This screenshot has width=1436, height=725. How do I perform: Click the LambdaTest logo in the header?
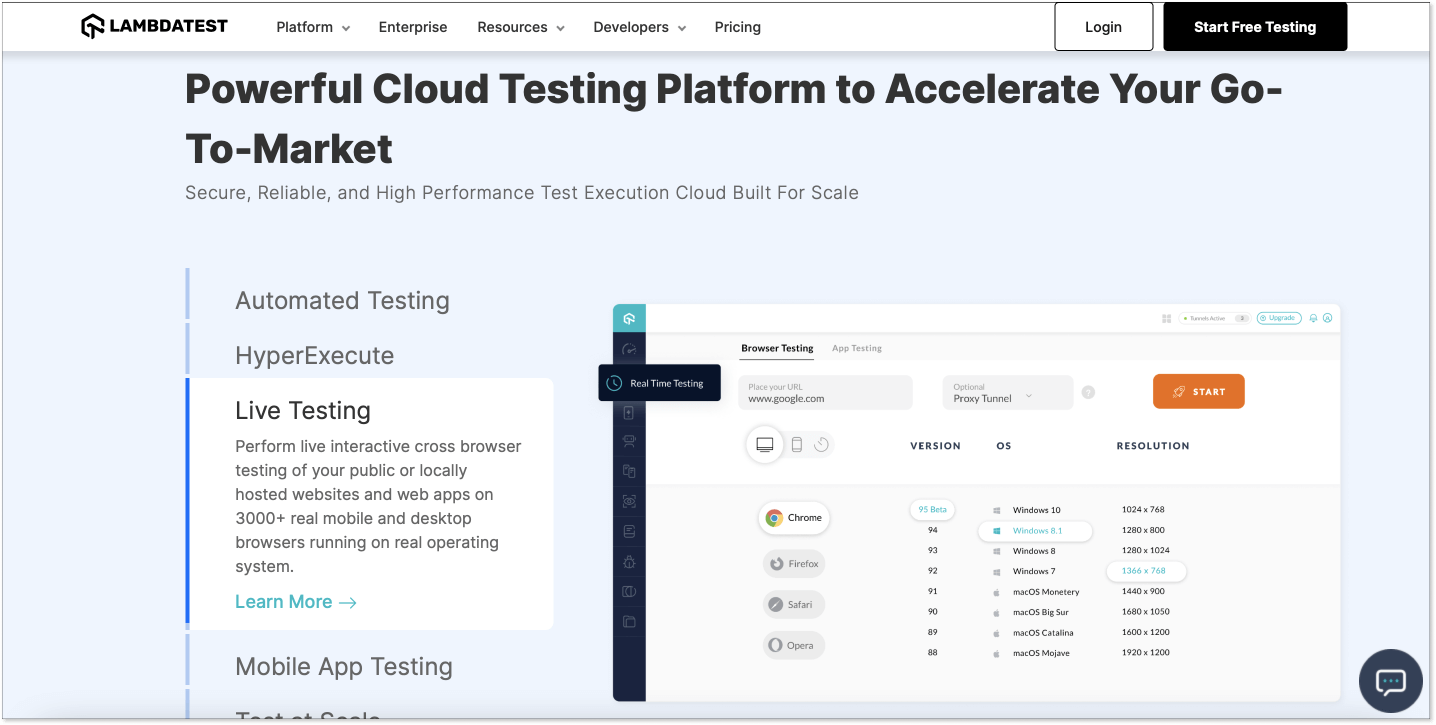click(x=155, y=27)
